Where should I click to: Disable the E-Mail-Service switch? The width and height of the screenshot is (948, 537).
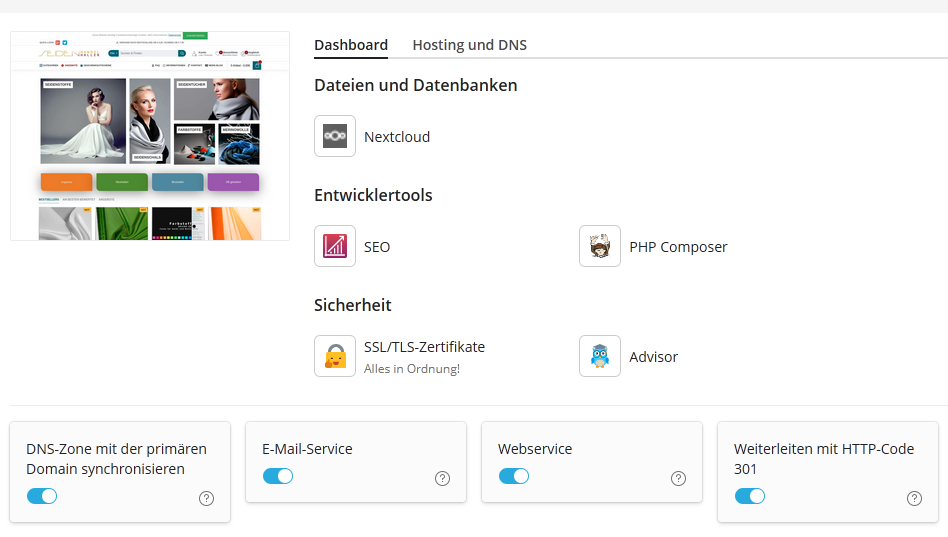278,476
